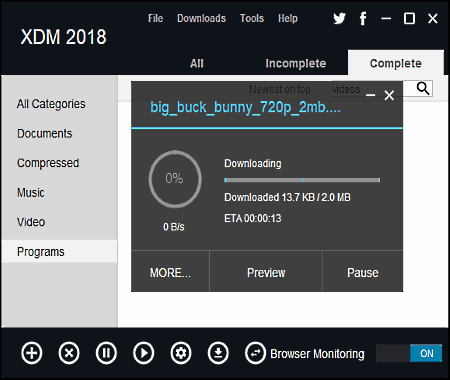Screen dimensions: 450x380
Task: Open the File menu
Action: pos(156,18)
